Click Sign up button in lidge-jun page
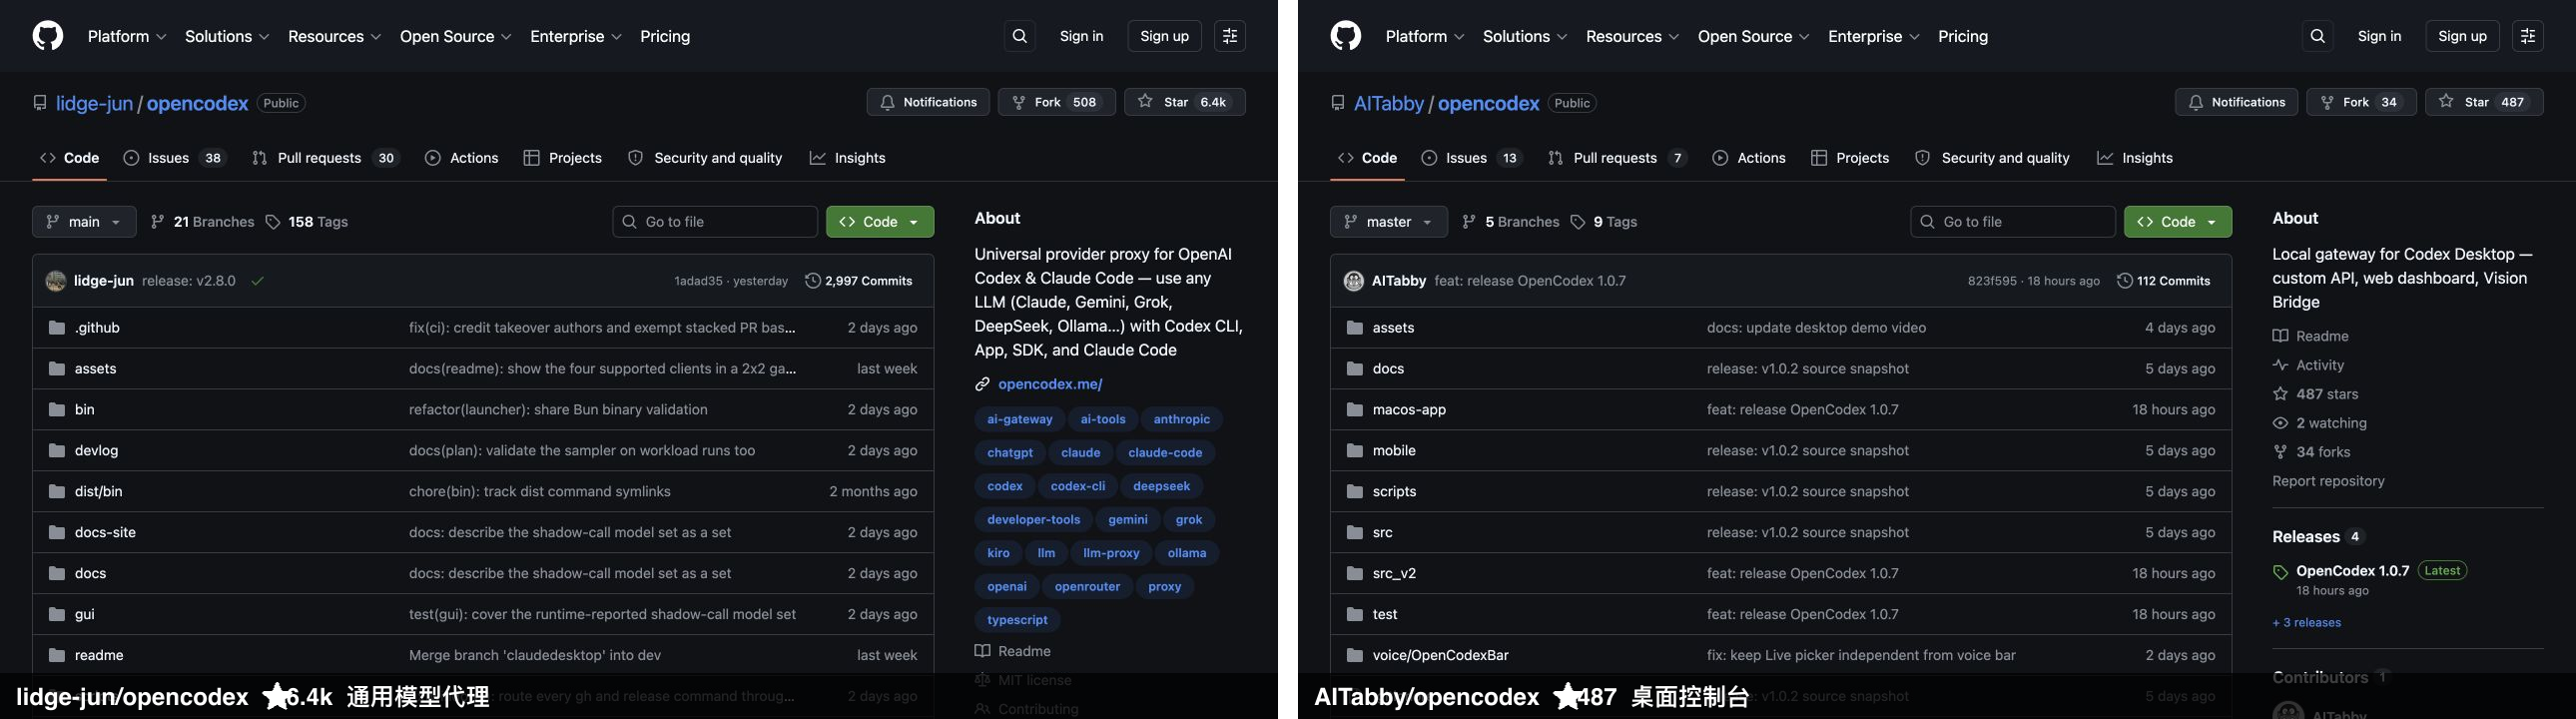The height and width of the screenshot is (719, 2576). (x=1164, y=36)
